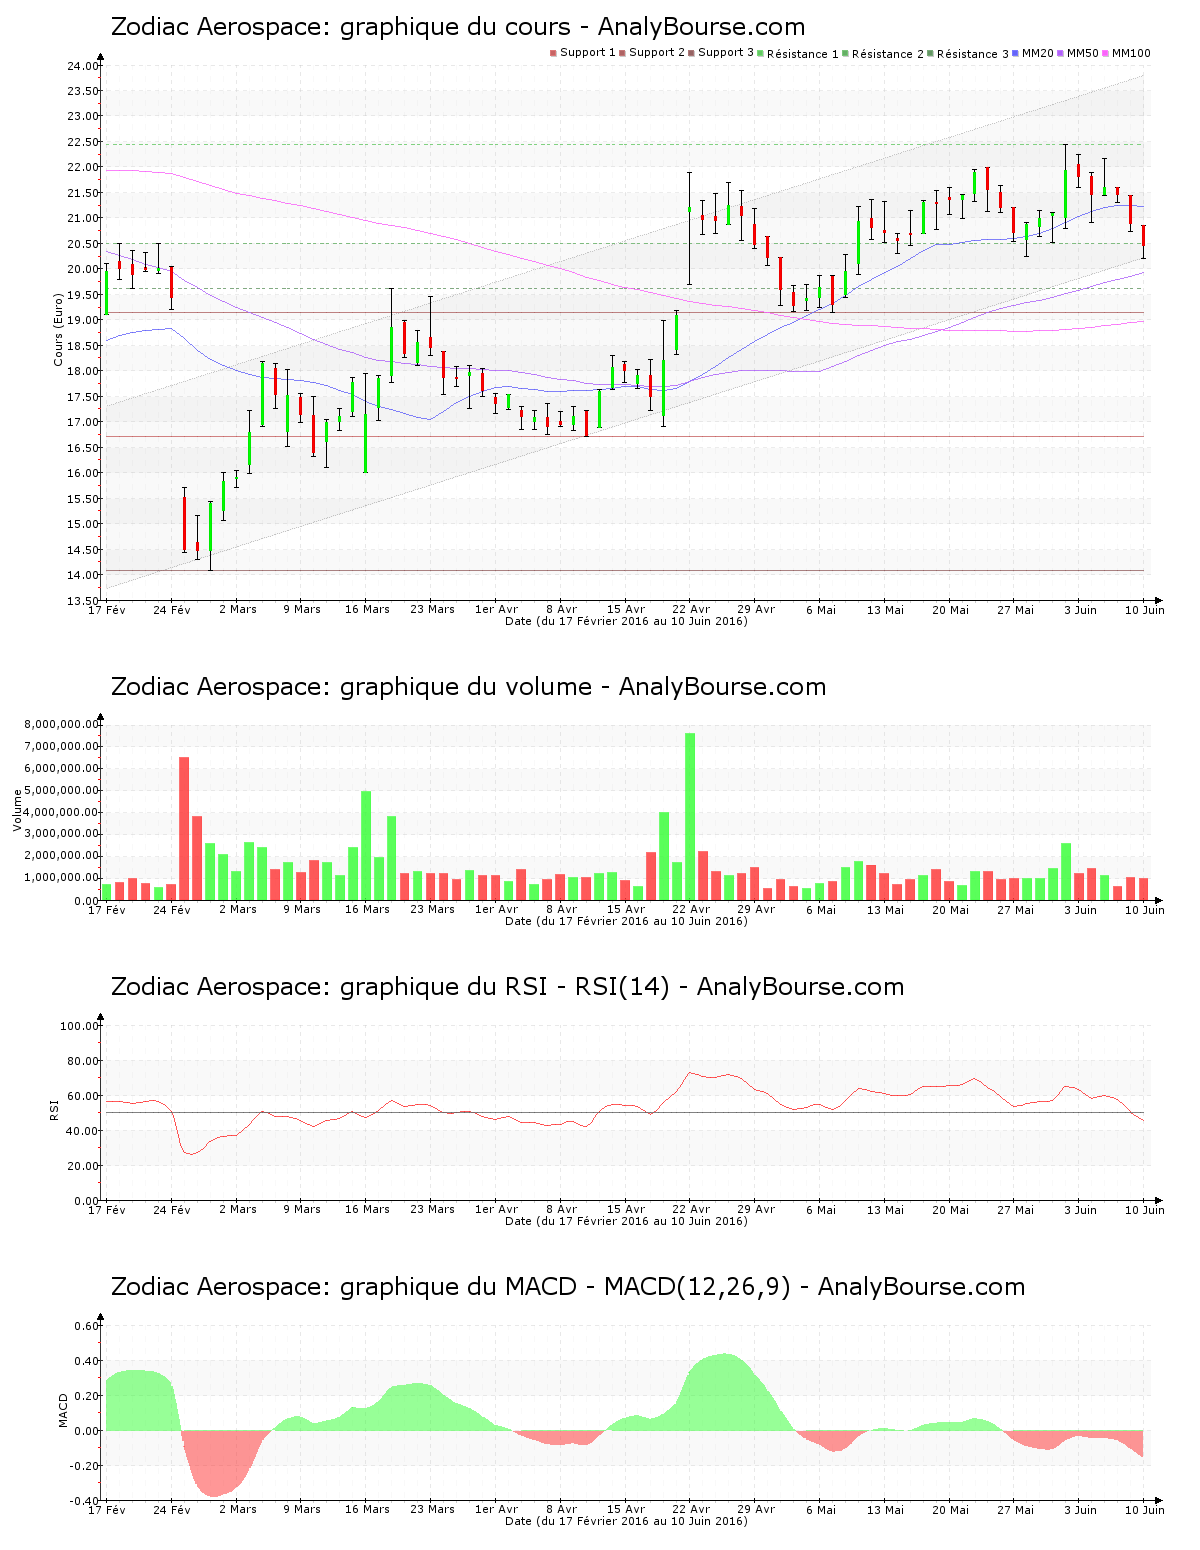Screen dimensions: 1200x1550
Task: Click the 24.00 tick on price axis
Action: click(83, 66)
